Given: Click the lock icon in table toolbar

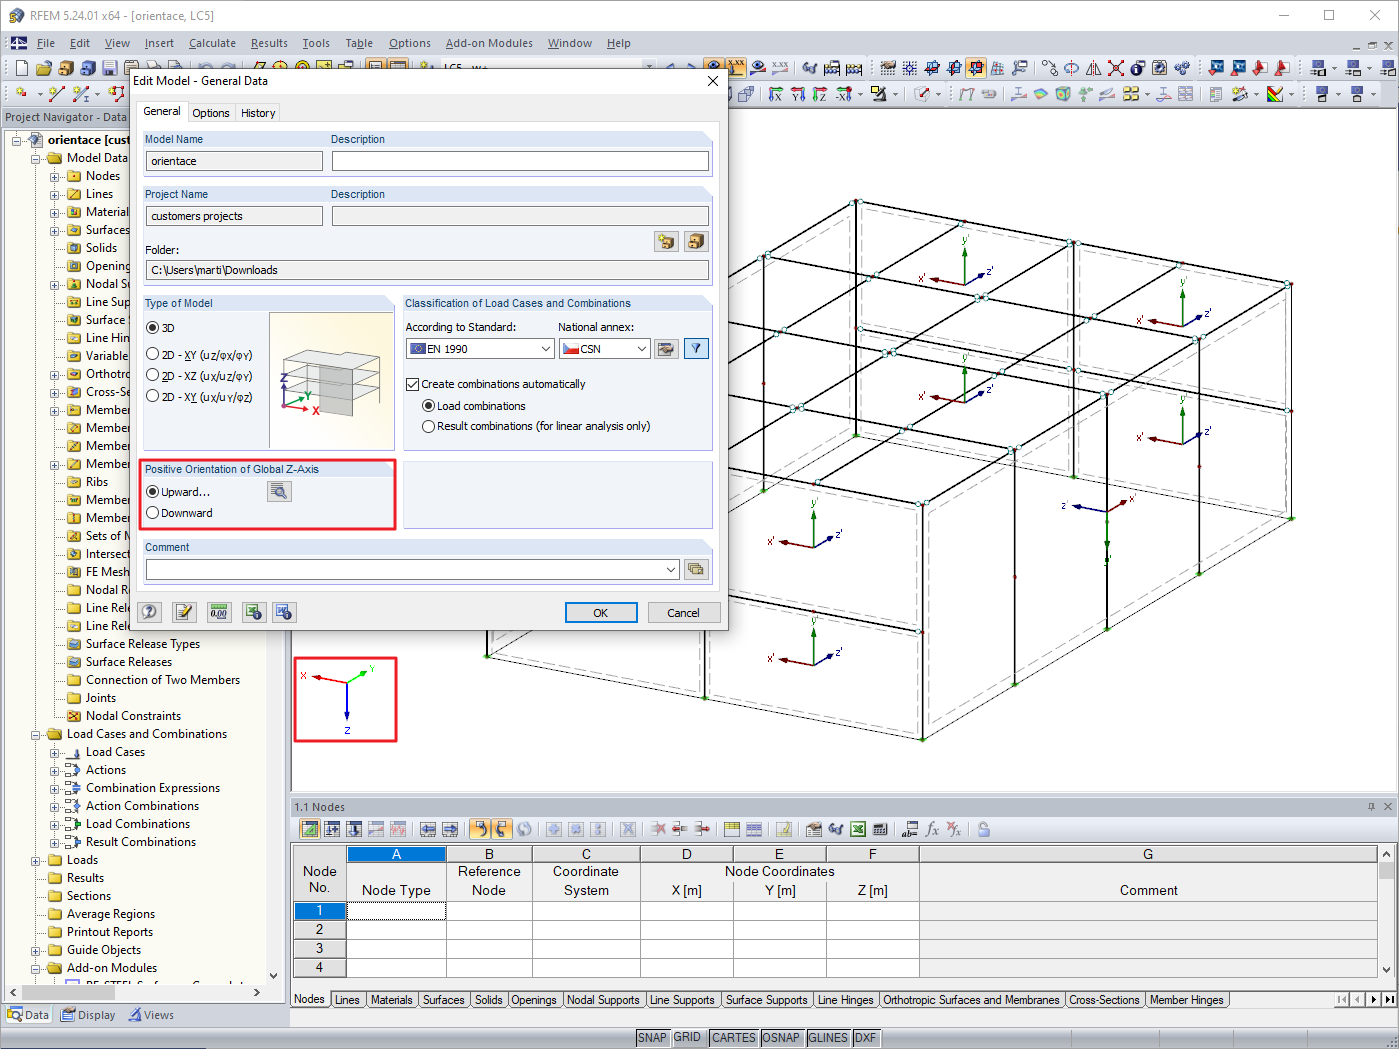Looking at the screenshot, I should [x=984, y=829].
